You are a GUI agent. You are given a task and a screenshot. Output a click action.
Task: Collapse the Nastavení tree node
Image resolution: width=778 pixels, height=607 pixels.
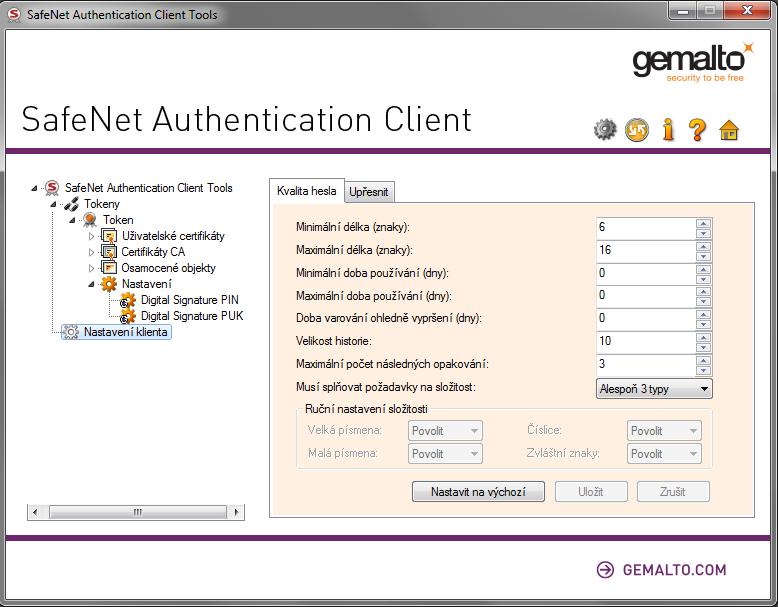[x=91, y=284]
